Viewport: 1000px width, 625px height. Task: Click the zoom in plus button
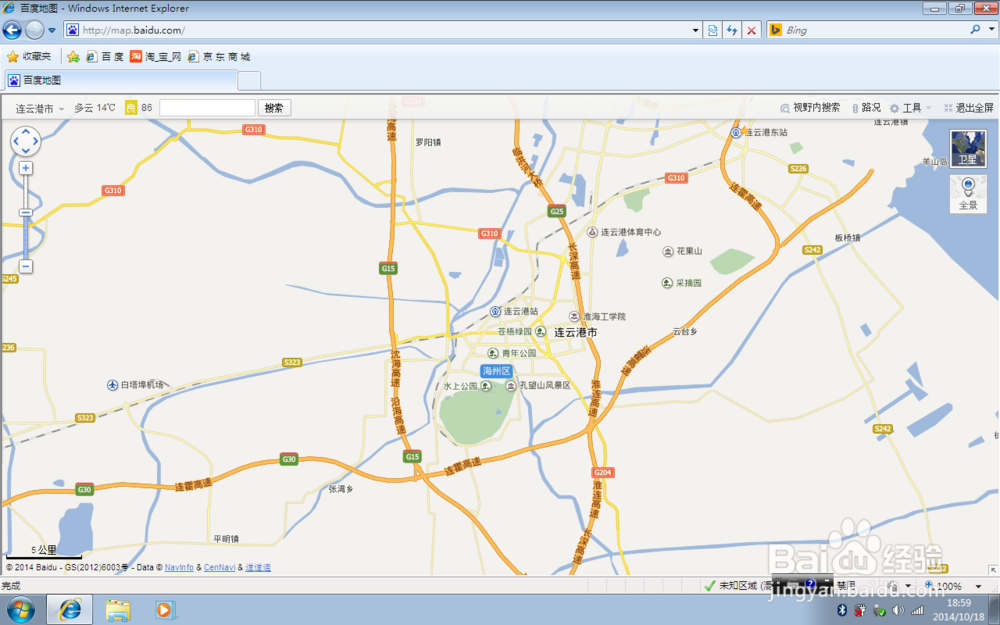pos(26,168)
